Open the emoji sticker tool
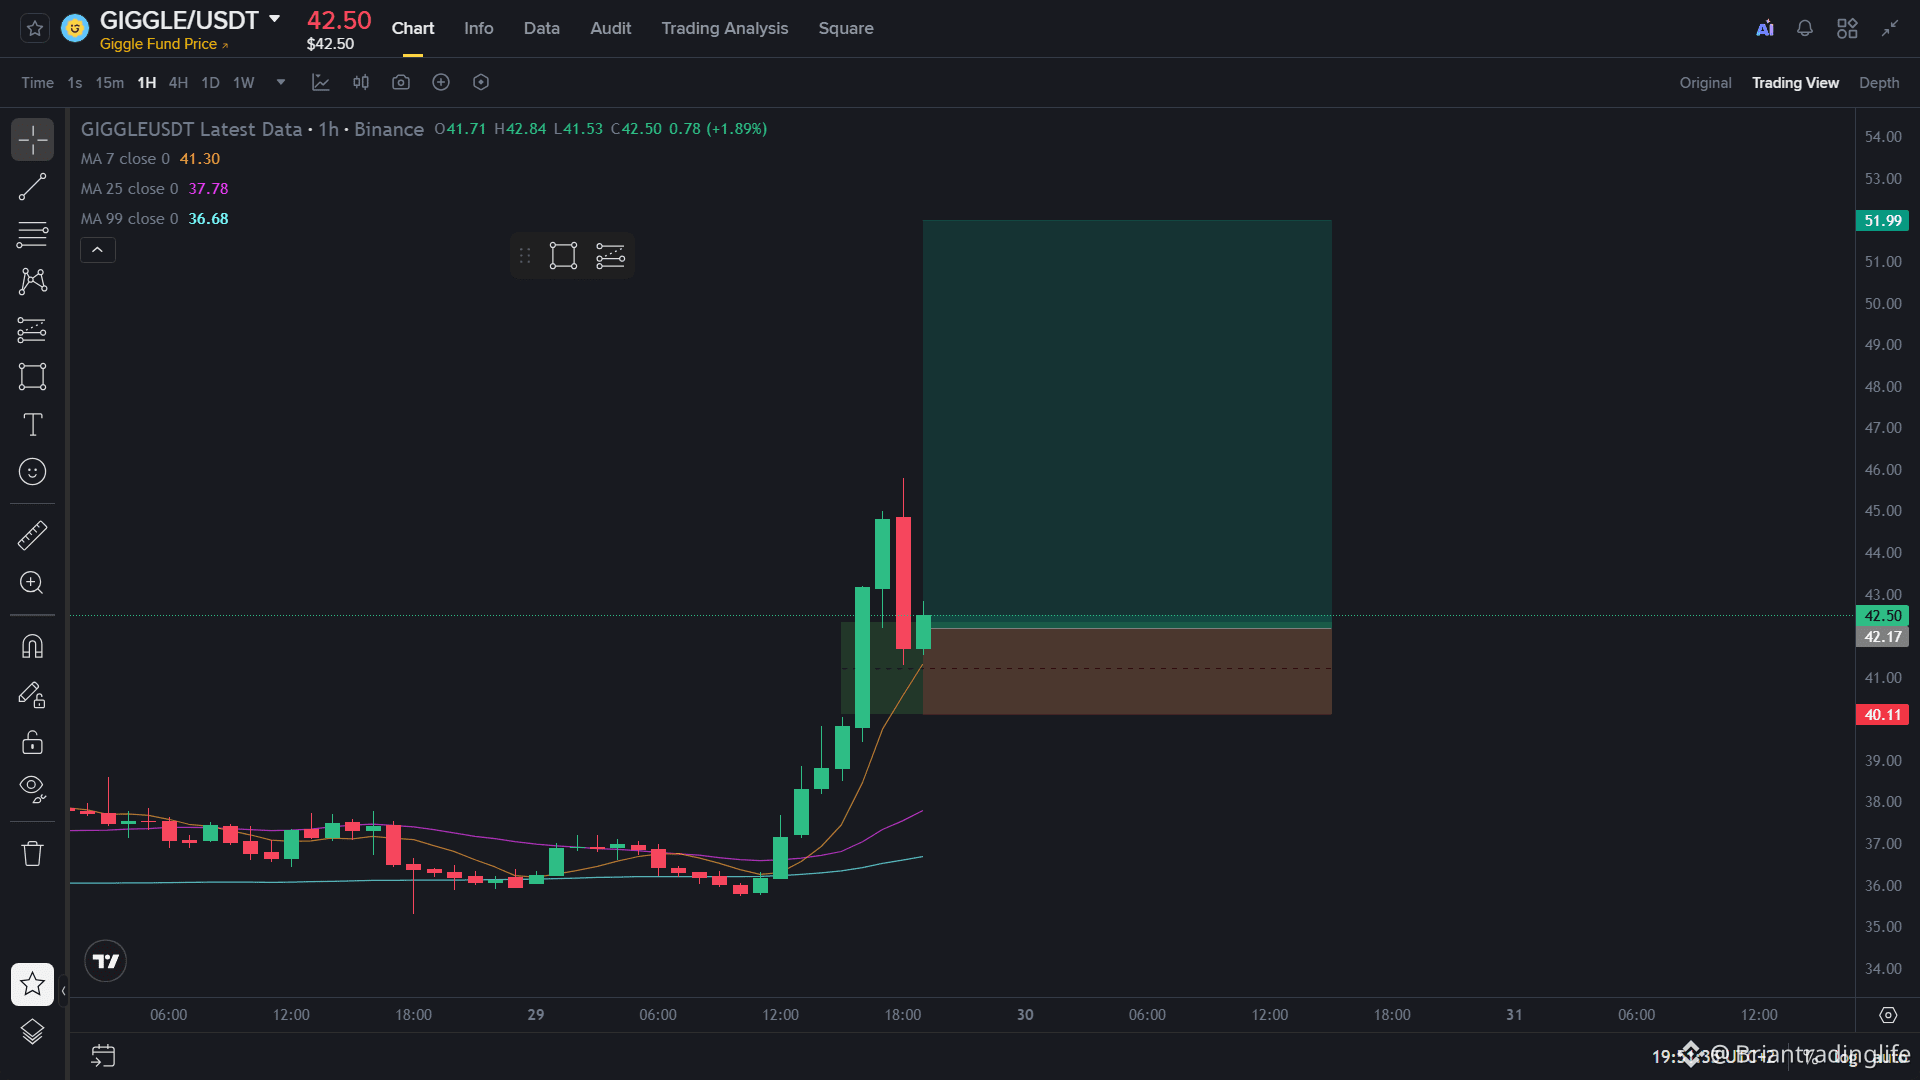Viewport: 1920px width, 1080px height. 32,472
